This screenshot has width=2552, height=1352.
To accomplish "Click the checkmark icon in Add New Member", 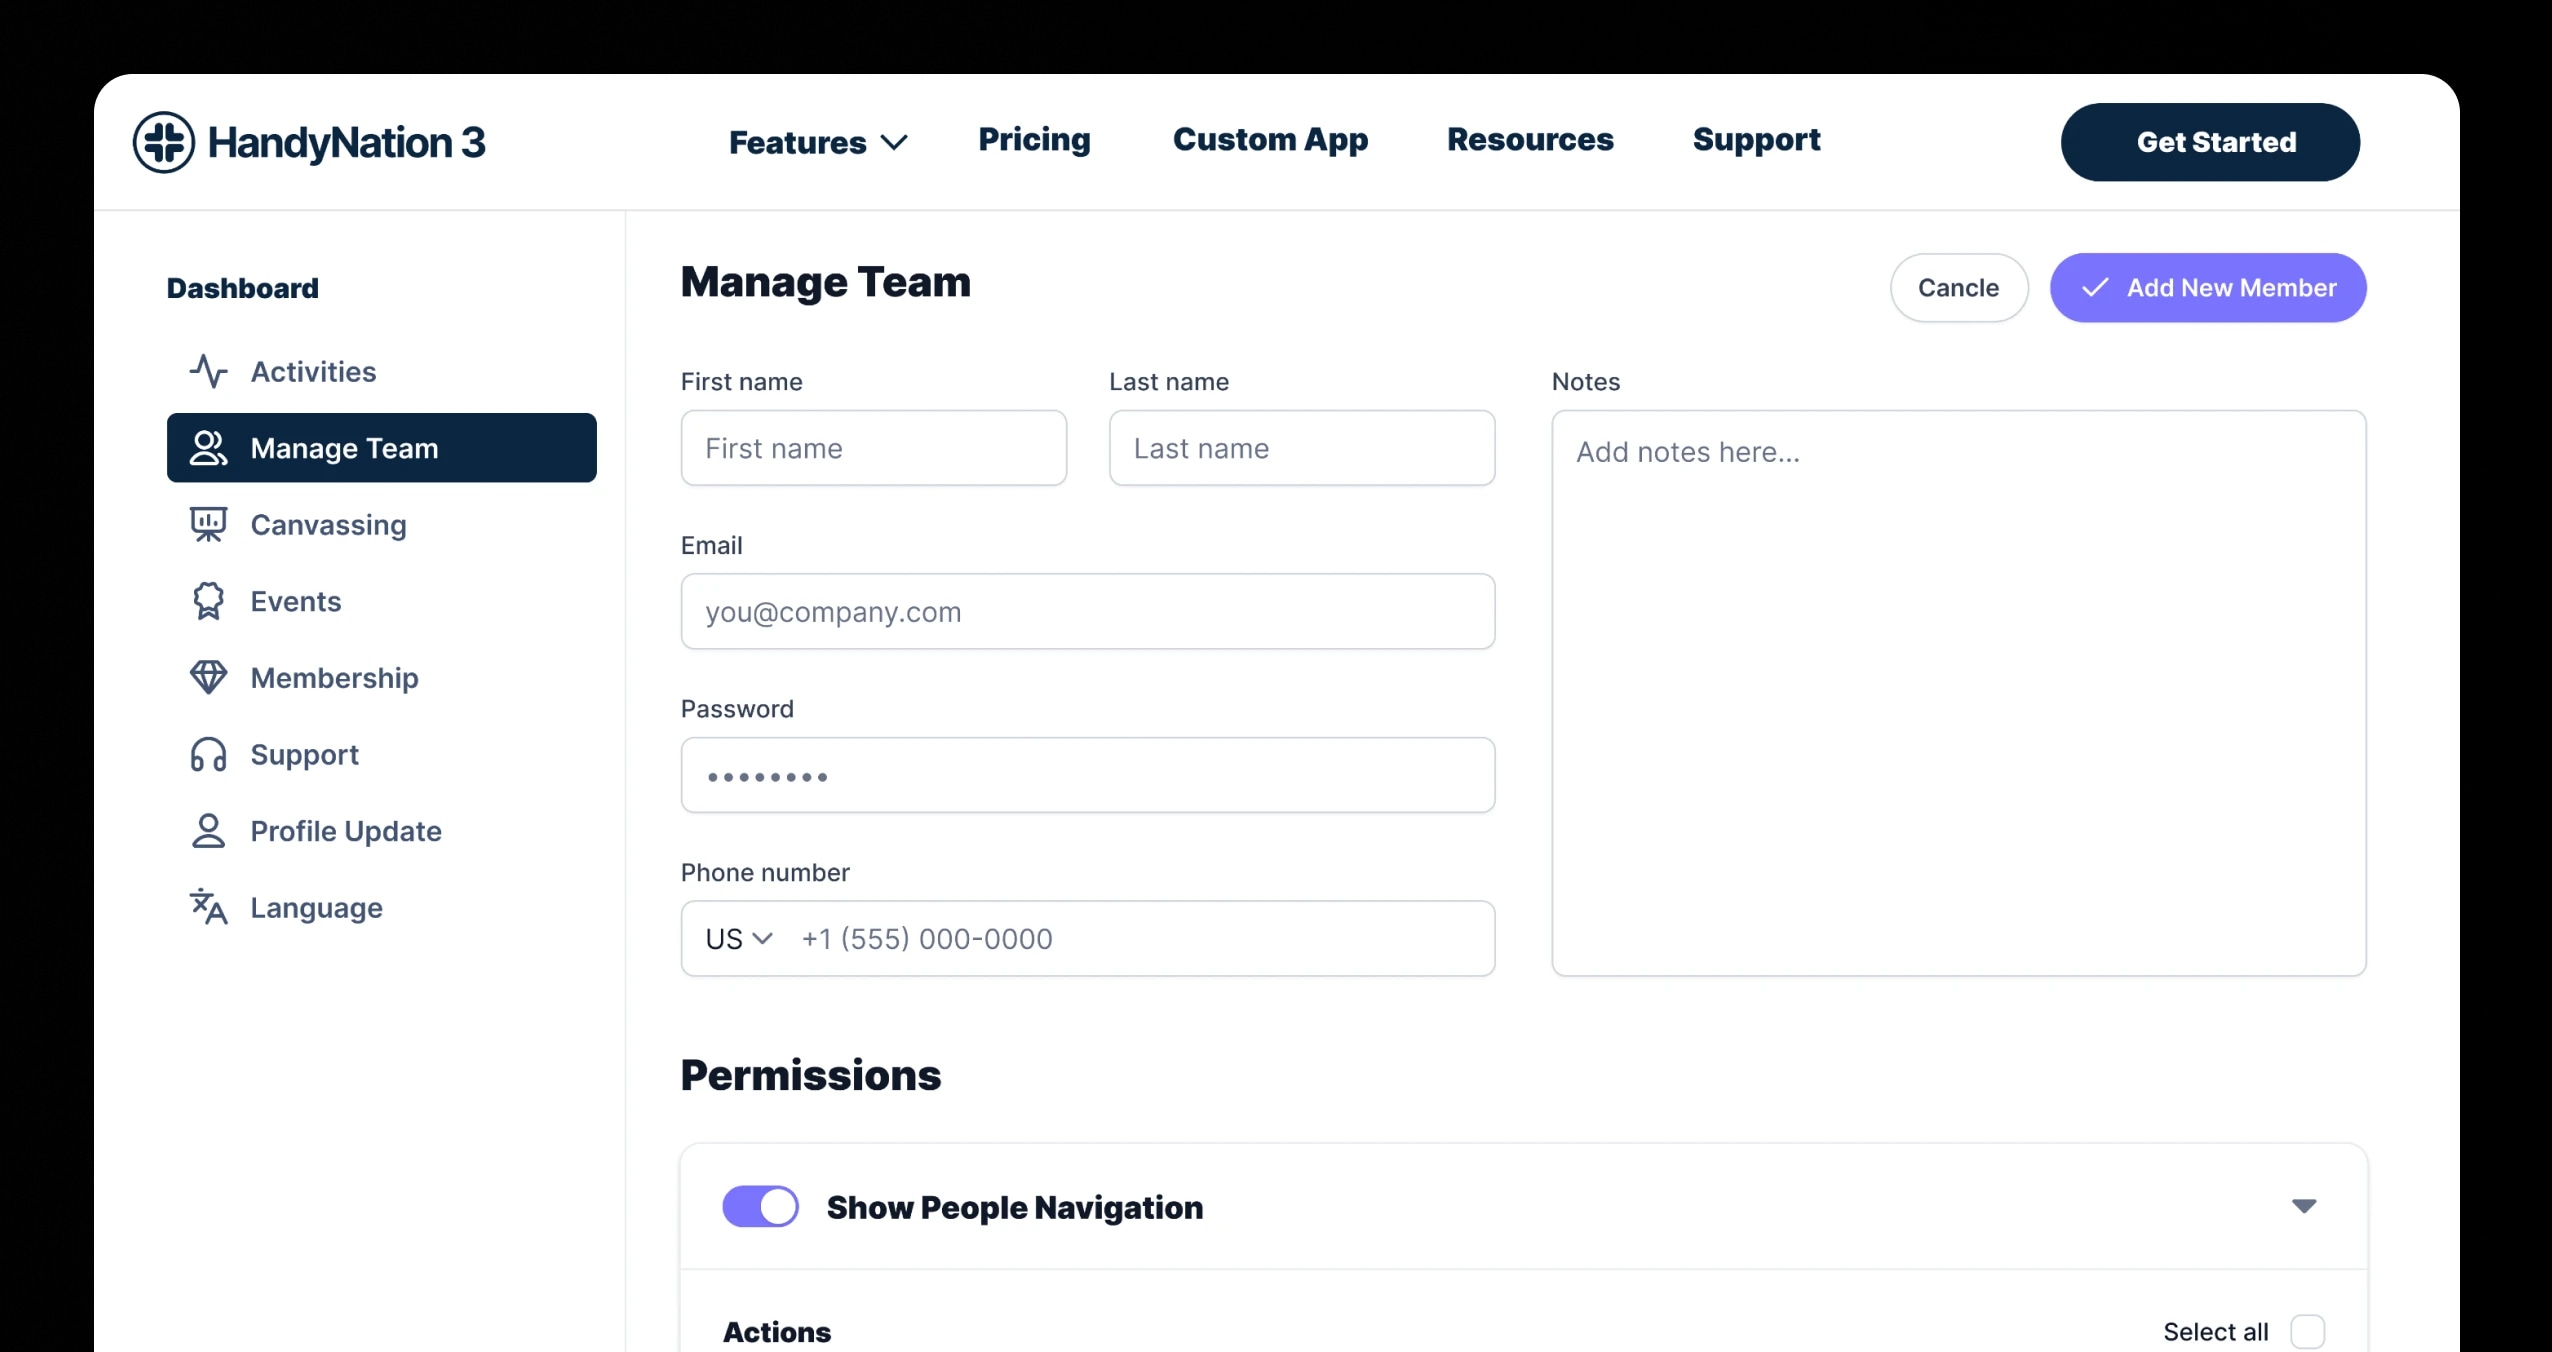I will 2095,288.
